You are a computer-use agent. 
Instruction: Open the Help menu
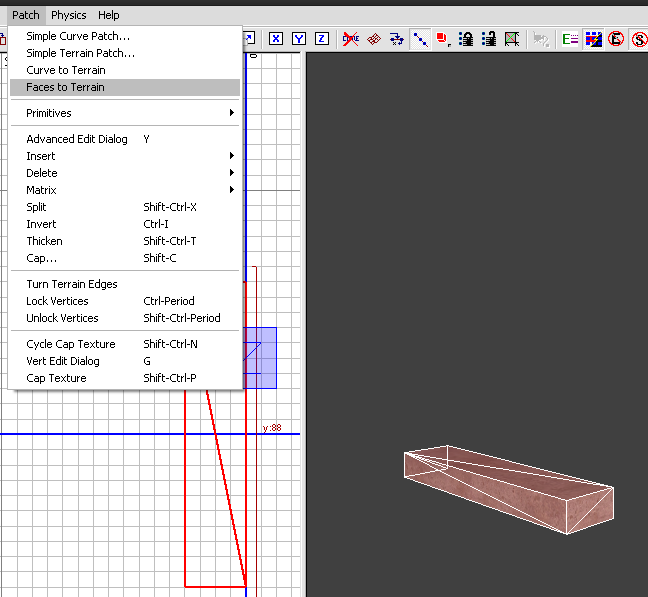[x=109, y=15]
